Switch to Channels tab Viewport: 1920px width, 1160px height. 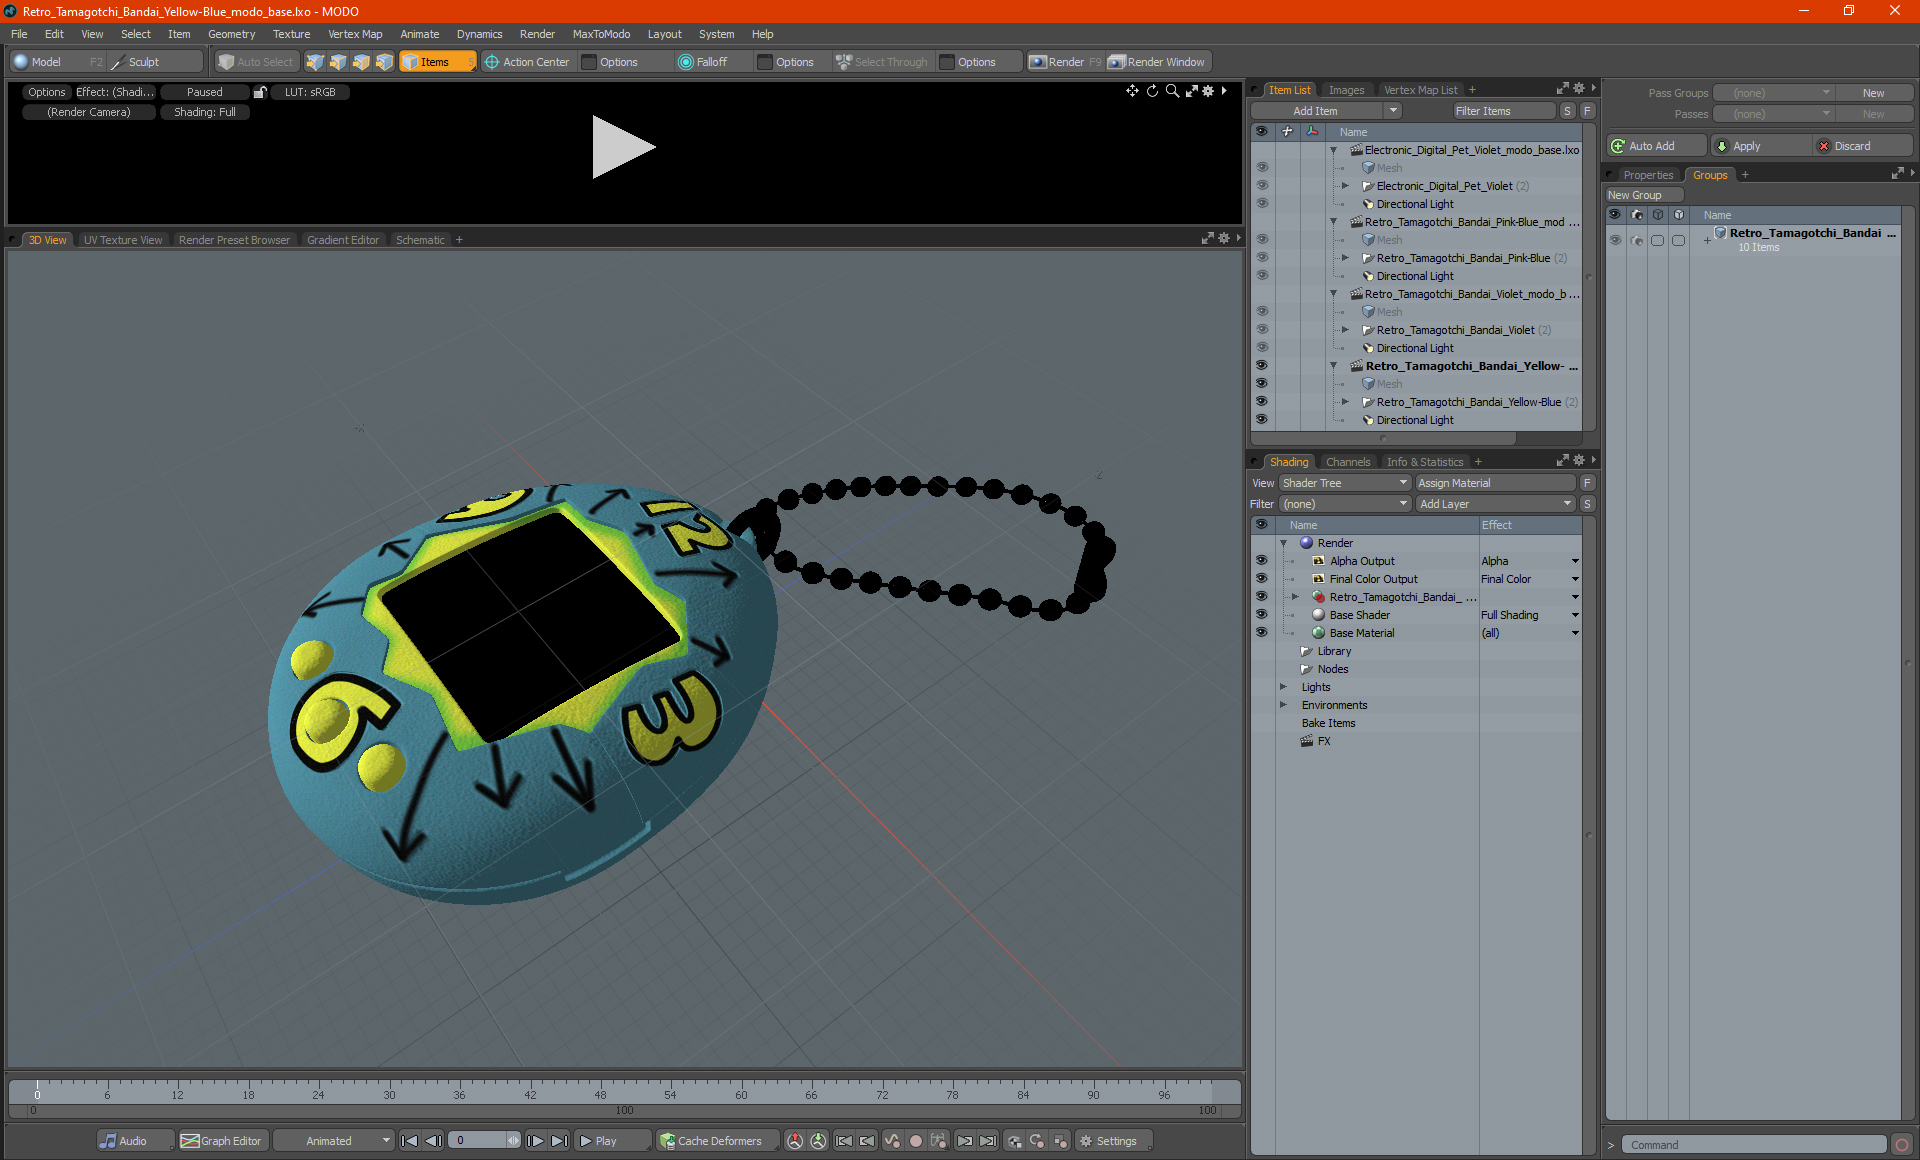(1348, 462)
